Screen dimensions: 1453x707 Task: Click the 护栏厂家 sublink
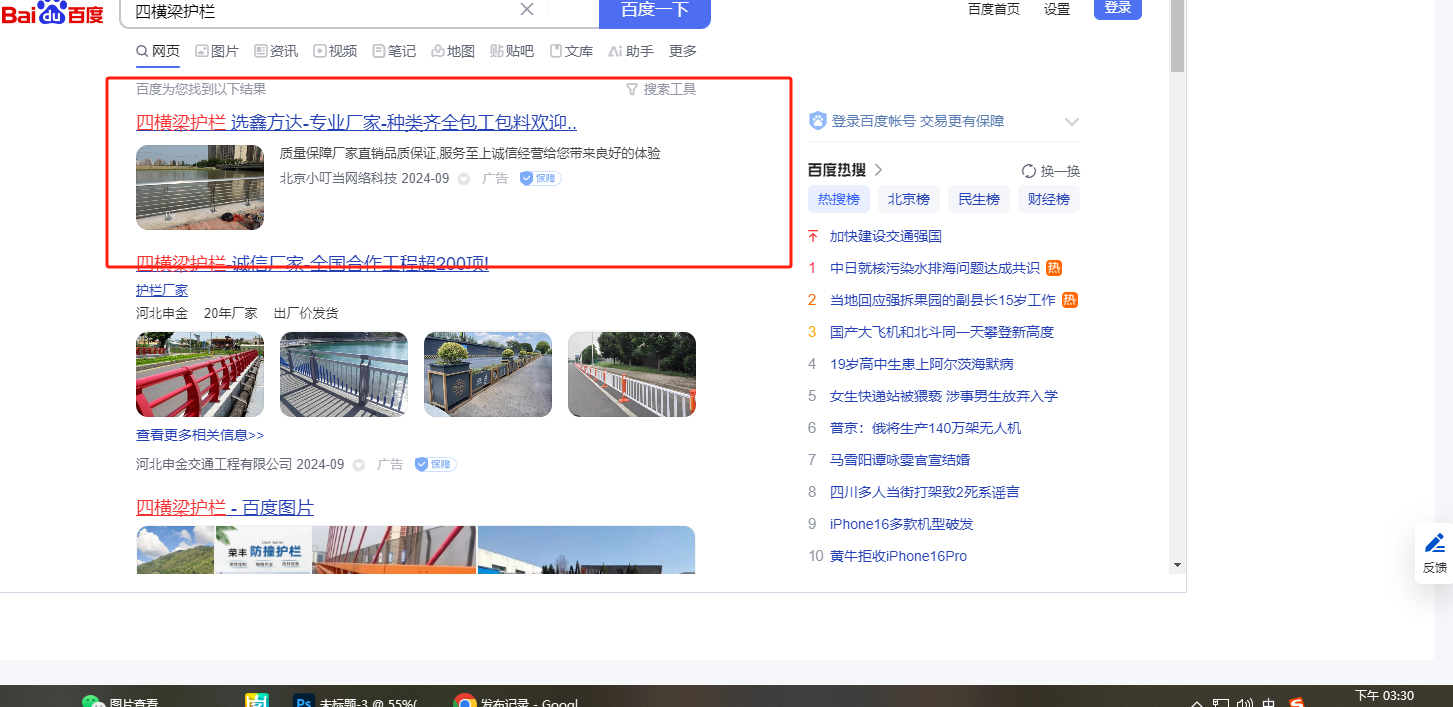click(162, 290)
